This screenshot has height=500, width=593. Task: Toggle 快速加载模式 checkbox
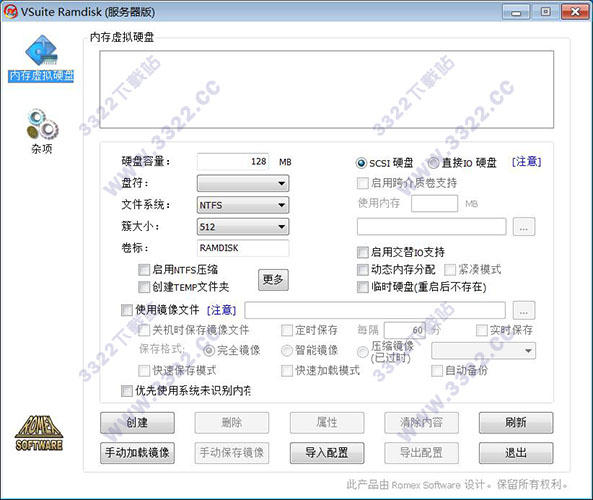[287, 371]
